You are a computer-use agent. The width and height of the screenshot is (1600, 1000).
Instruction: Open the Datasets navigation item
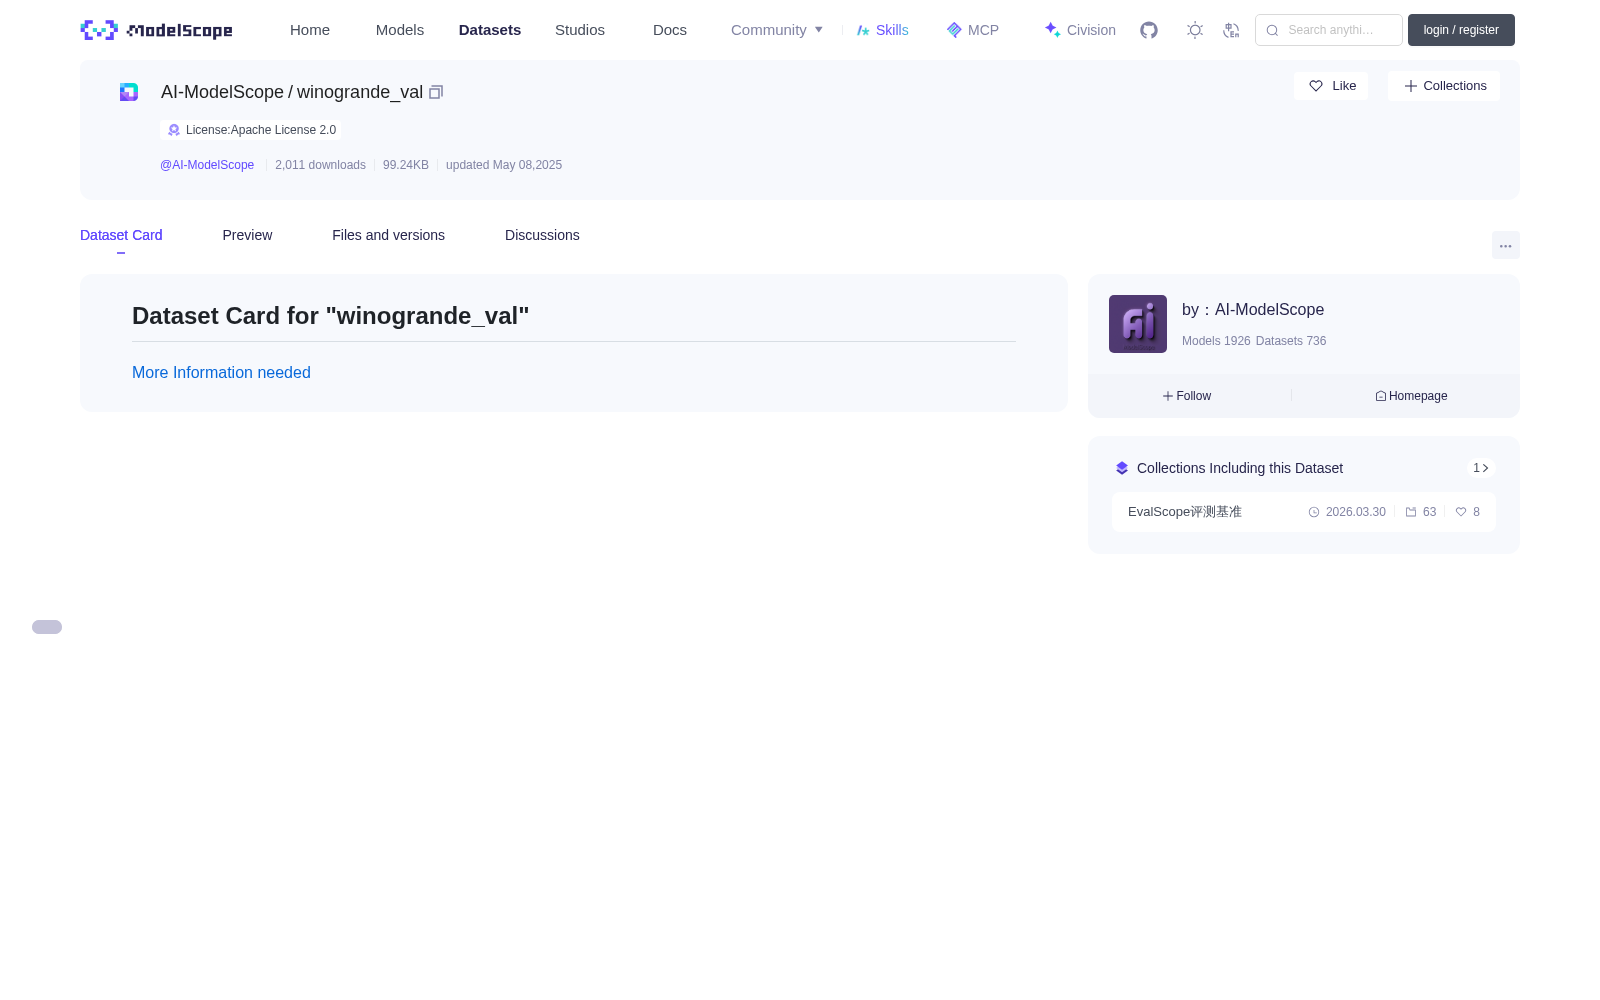click(x=490, y=30)
